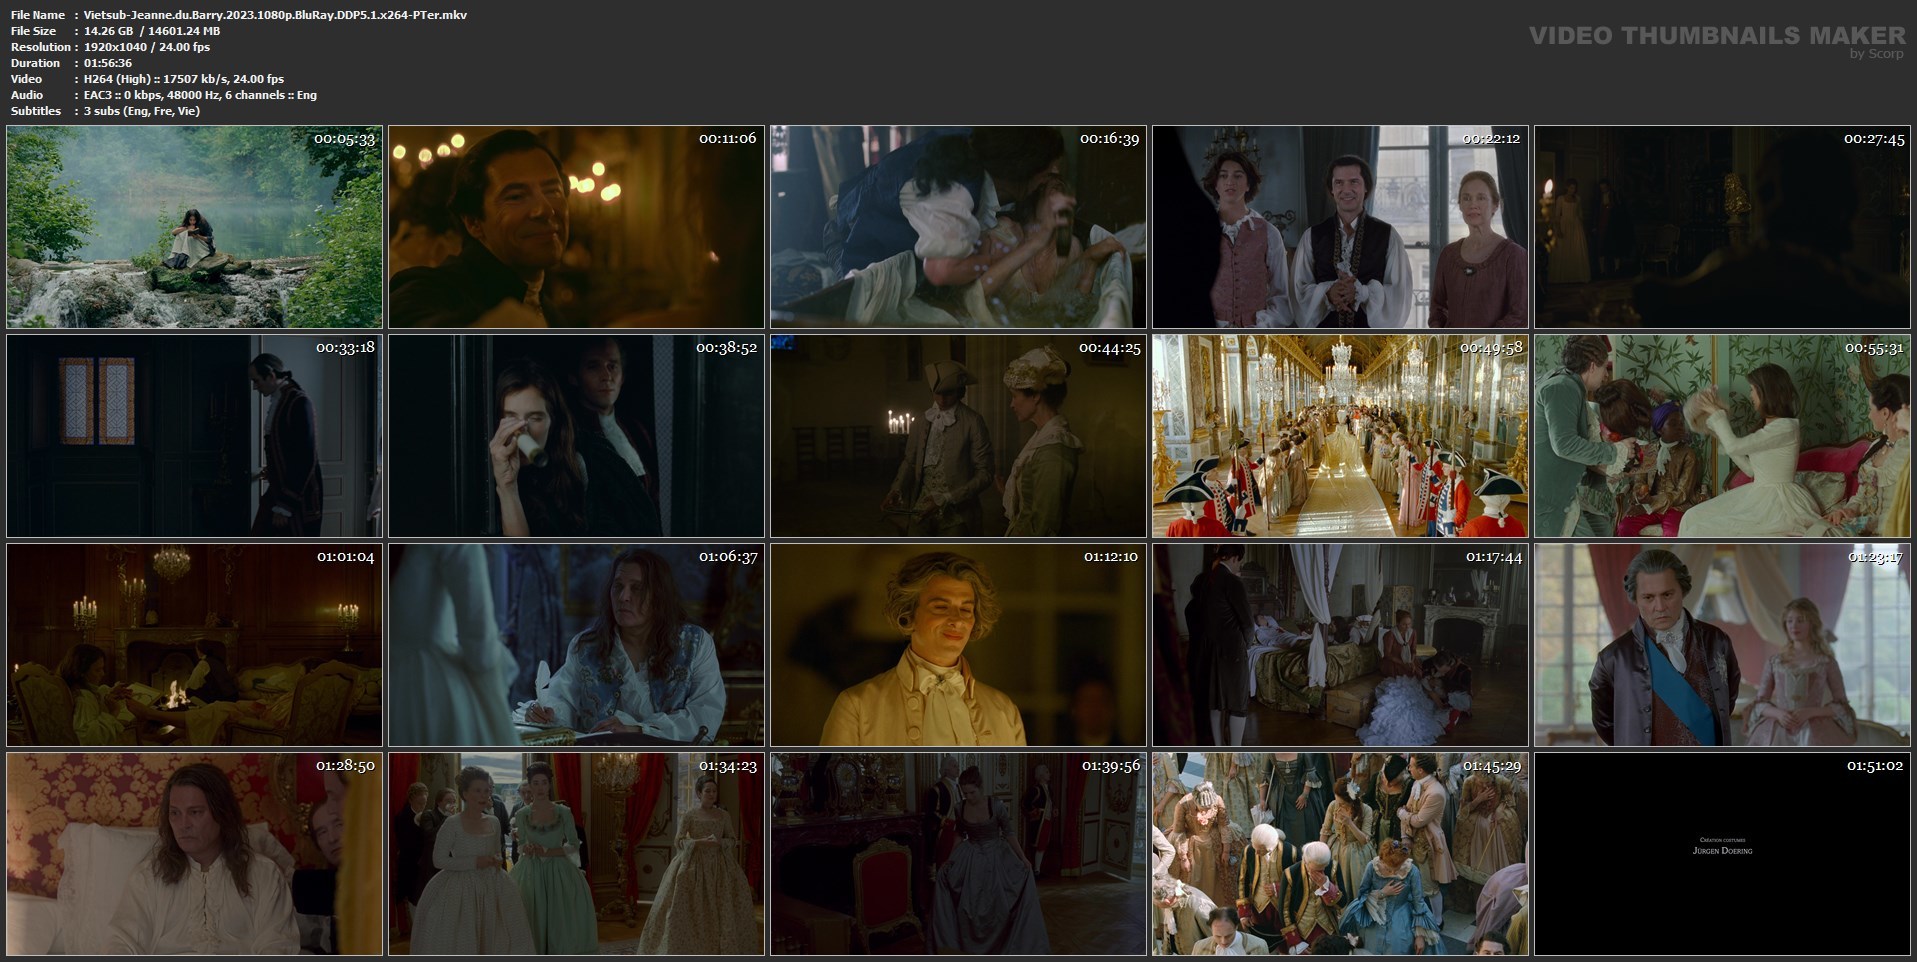Select the thumbnail at 00:44:25
This screenshot has width=1917, height=962.
[958, 436]
